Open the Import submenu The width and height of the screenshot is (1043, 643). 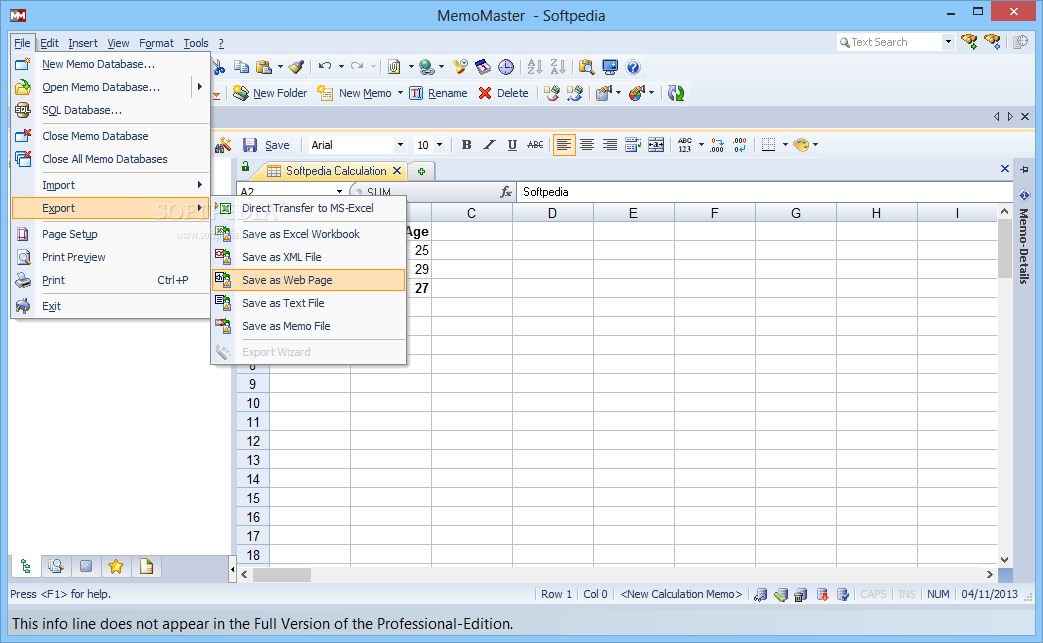pos(110,185)
